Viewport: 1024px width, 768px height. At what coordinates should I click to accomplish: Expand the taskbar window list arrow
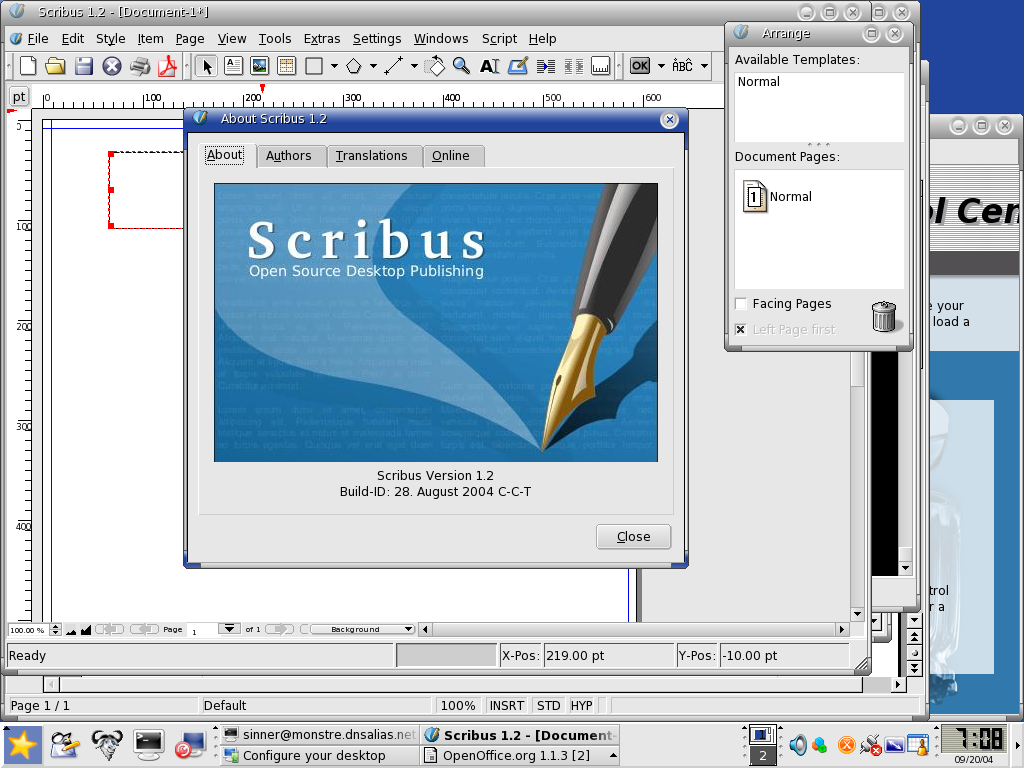click(613, 756)
